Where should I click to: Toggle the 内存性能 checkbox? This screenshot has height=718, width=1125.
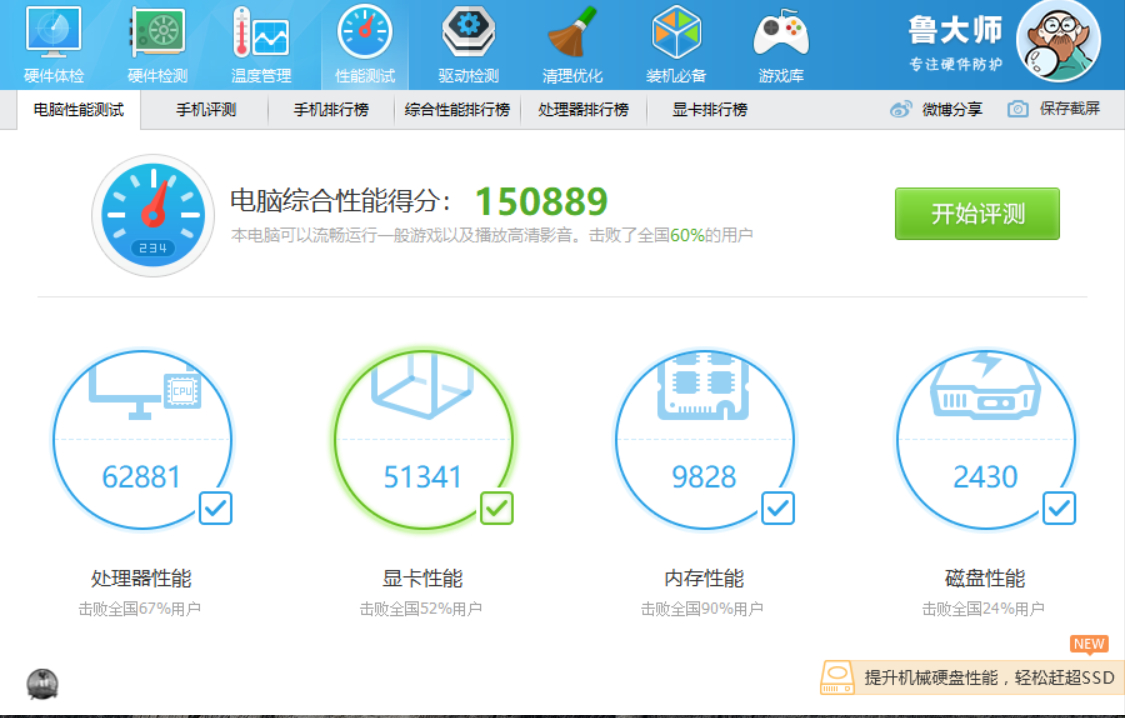(x=778, y=508)
